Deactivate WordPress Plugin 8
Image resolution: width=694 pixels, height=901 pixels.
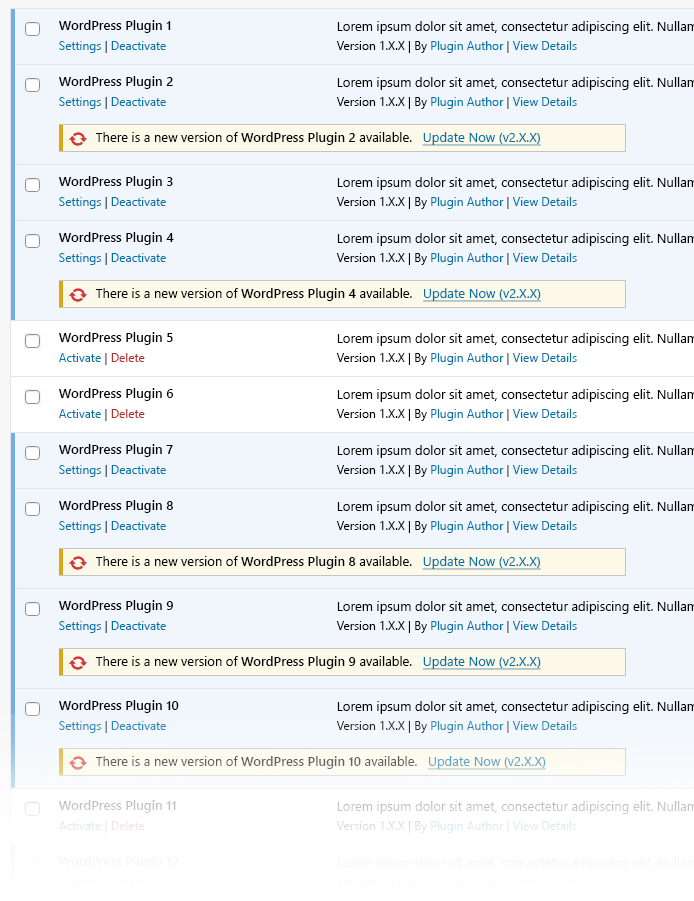(x=138, y=526)
